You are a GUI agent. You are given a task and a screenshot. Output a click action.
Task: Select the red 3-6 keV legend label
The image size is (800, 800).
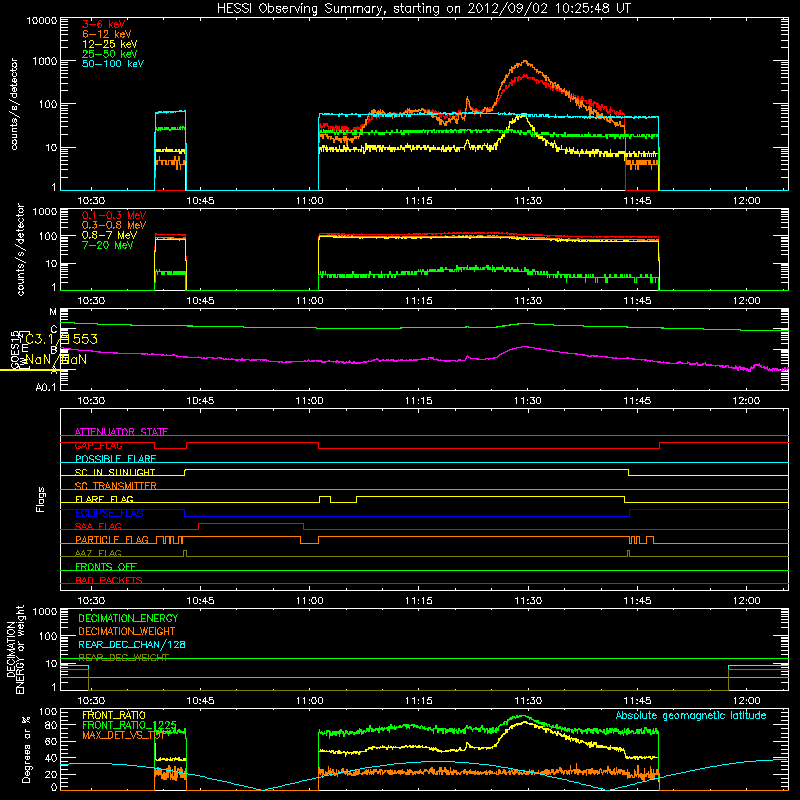[104, 24]
